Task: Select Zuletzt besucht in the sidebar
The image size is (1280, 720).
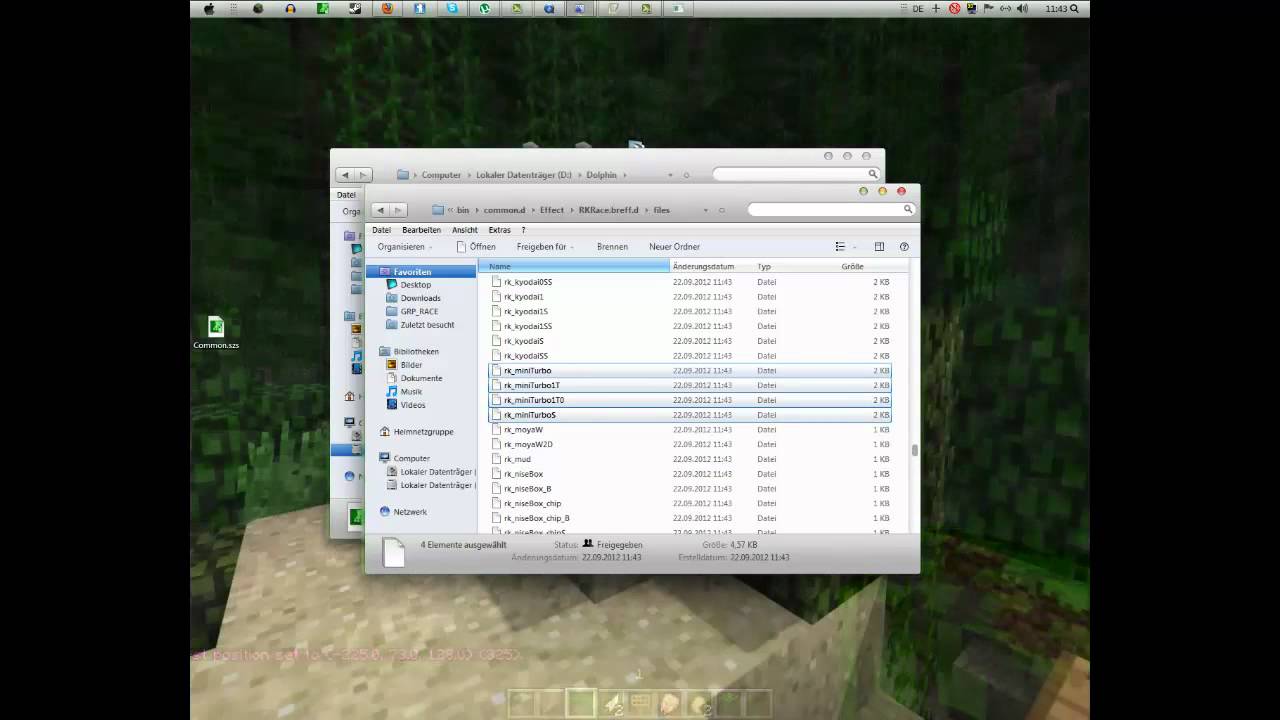Action: [x=427, y=324]
